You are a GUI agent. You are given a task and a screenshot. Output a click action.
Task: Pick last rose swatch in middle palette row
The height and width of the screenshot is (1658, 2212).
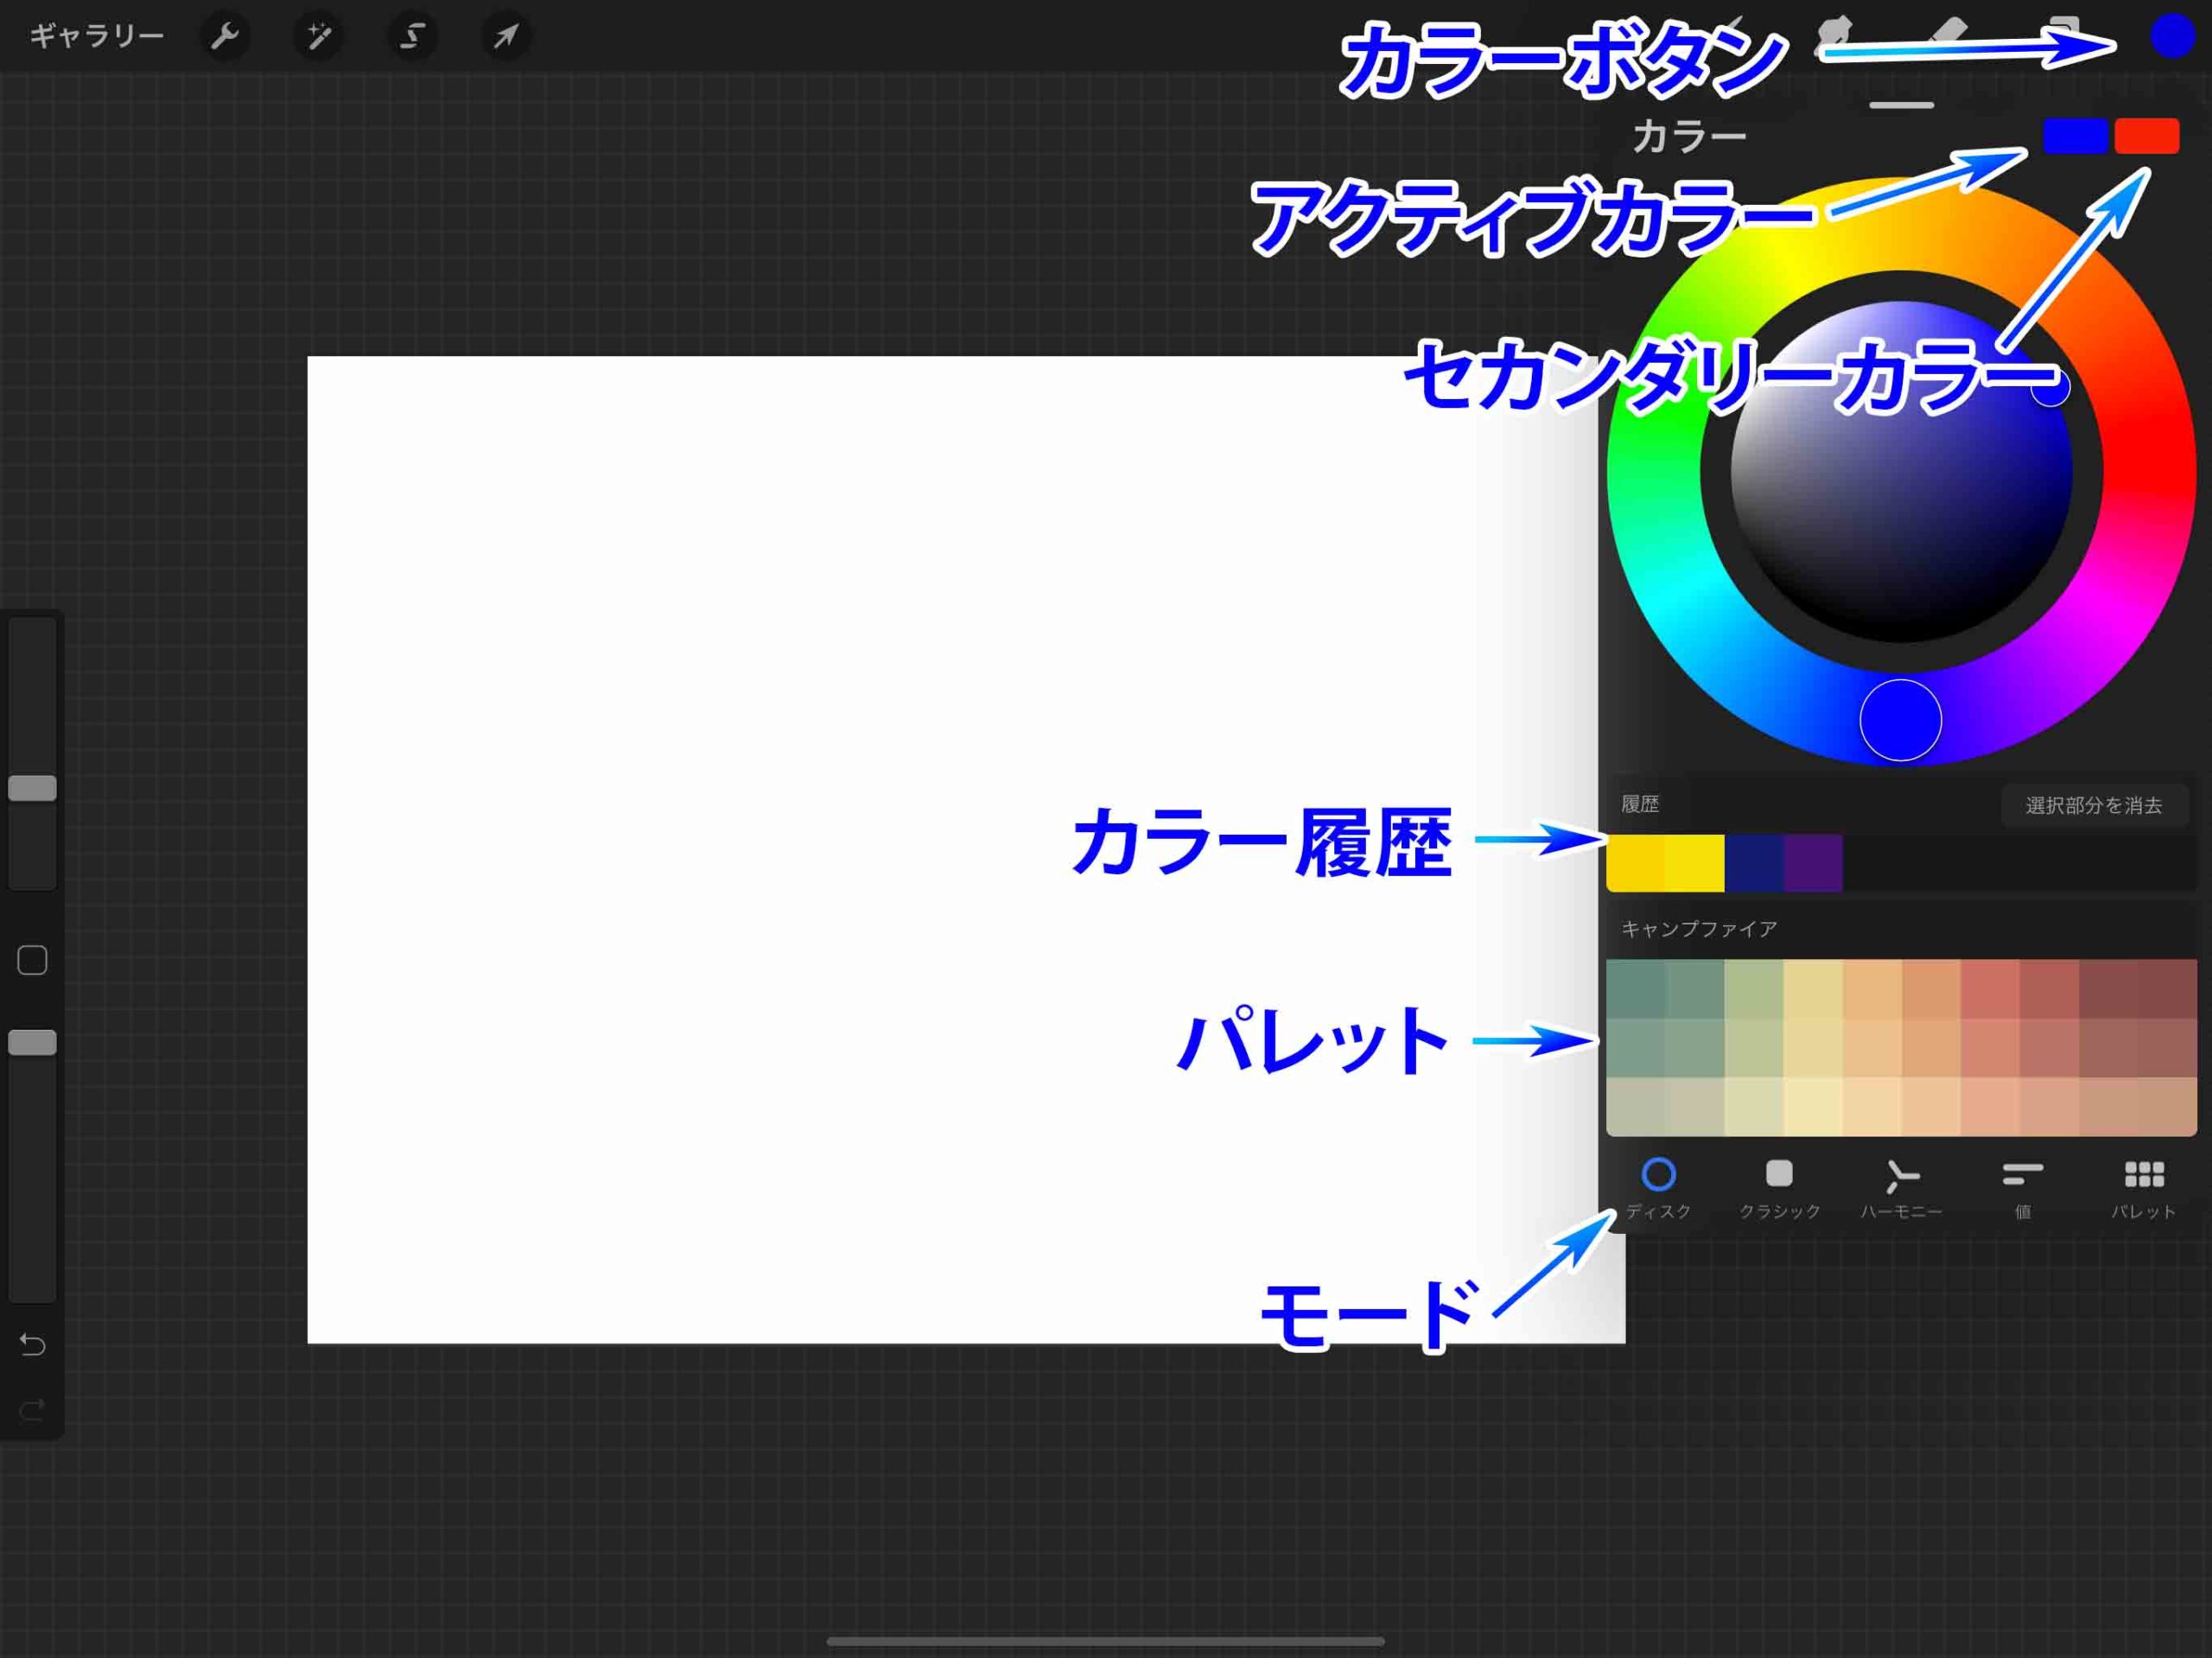pyautogui.click(x=2167, y=1047)
